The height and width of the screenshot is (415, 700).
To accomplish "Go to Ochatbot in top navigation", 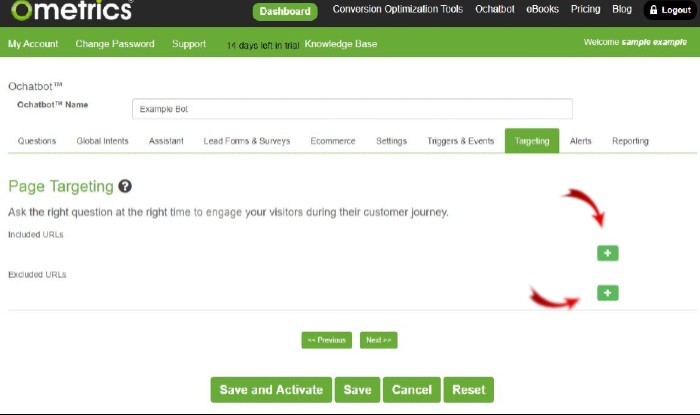I will 495,9.
